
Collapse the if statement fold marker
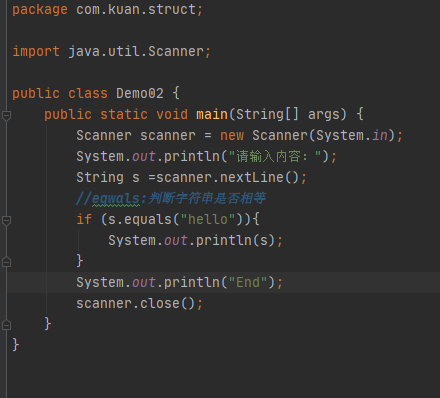[6, 220]
